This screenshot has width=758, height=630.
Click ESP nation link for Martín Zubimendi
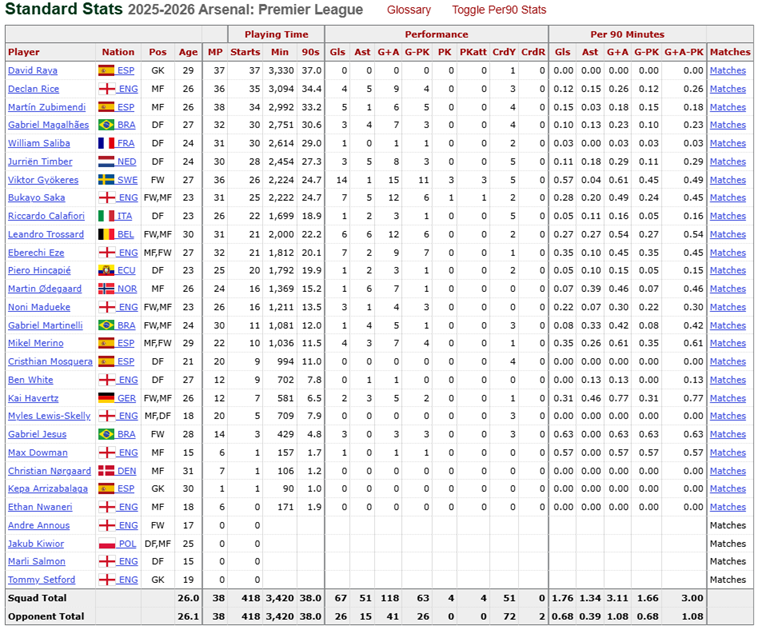(126, 107)
